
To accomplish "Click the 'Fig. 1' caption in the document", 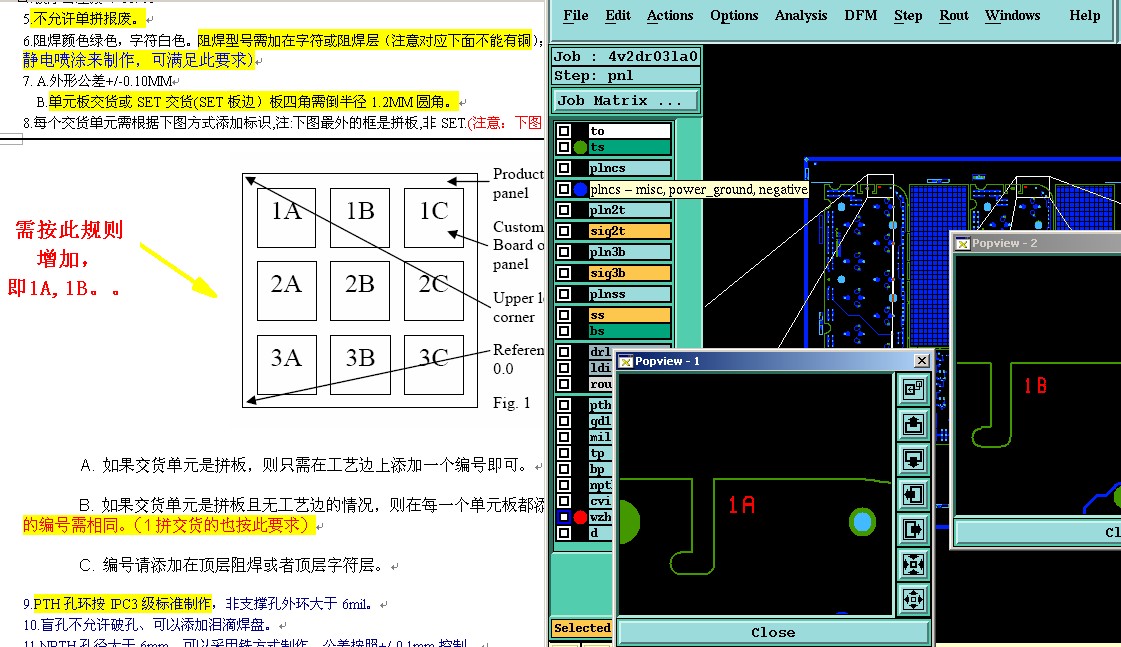I will [512, 403].
